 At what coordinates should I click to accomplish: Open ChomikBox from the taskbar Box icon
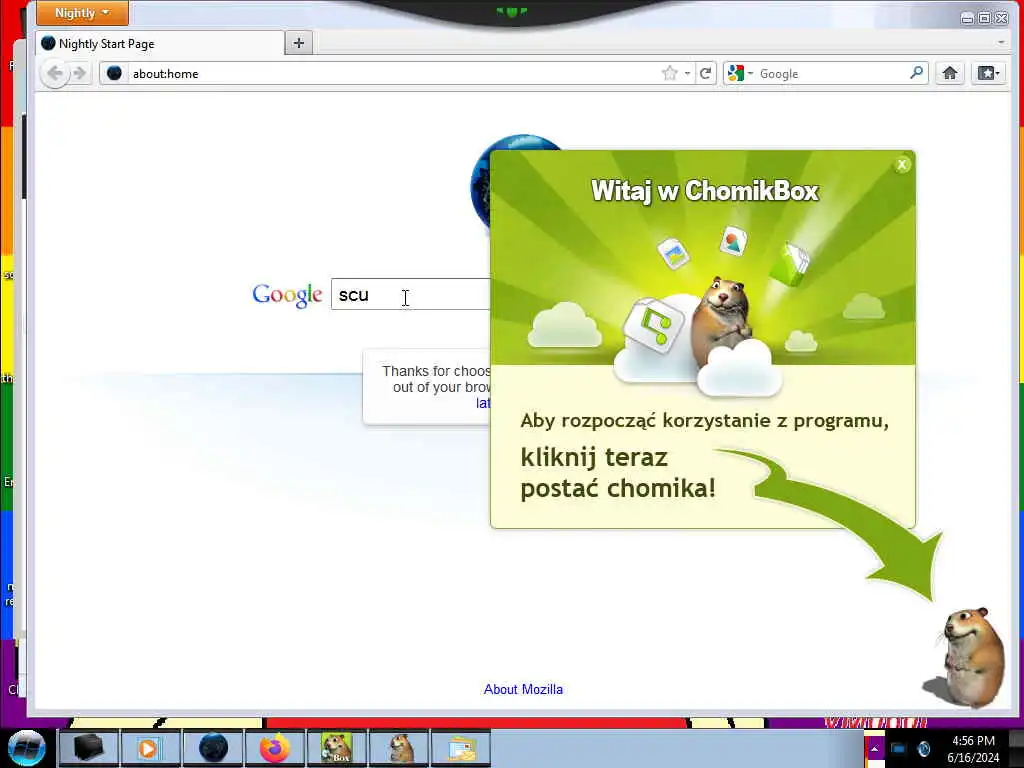pyautogui.click(x=337, y=748)
